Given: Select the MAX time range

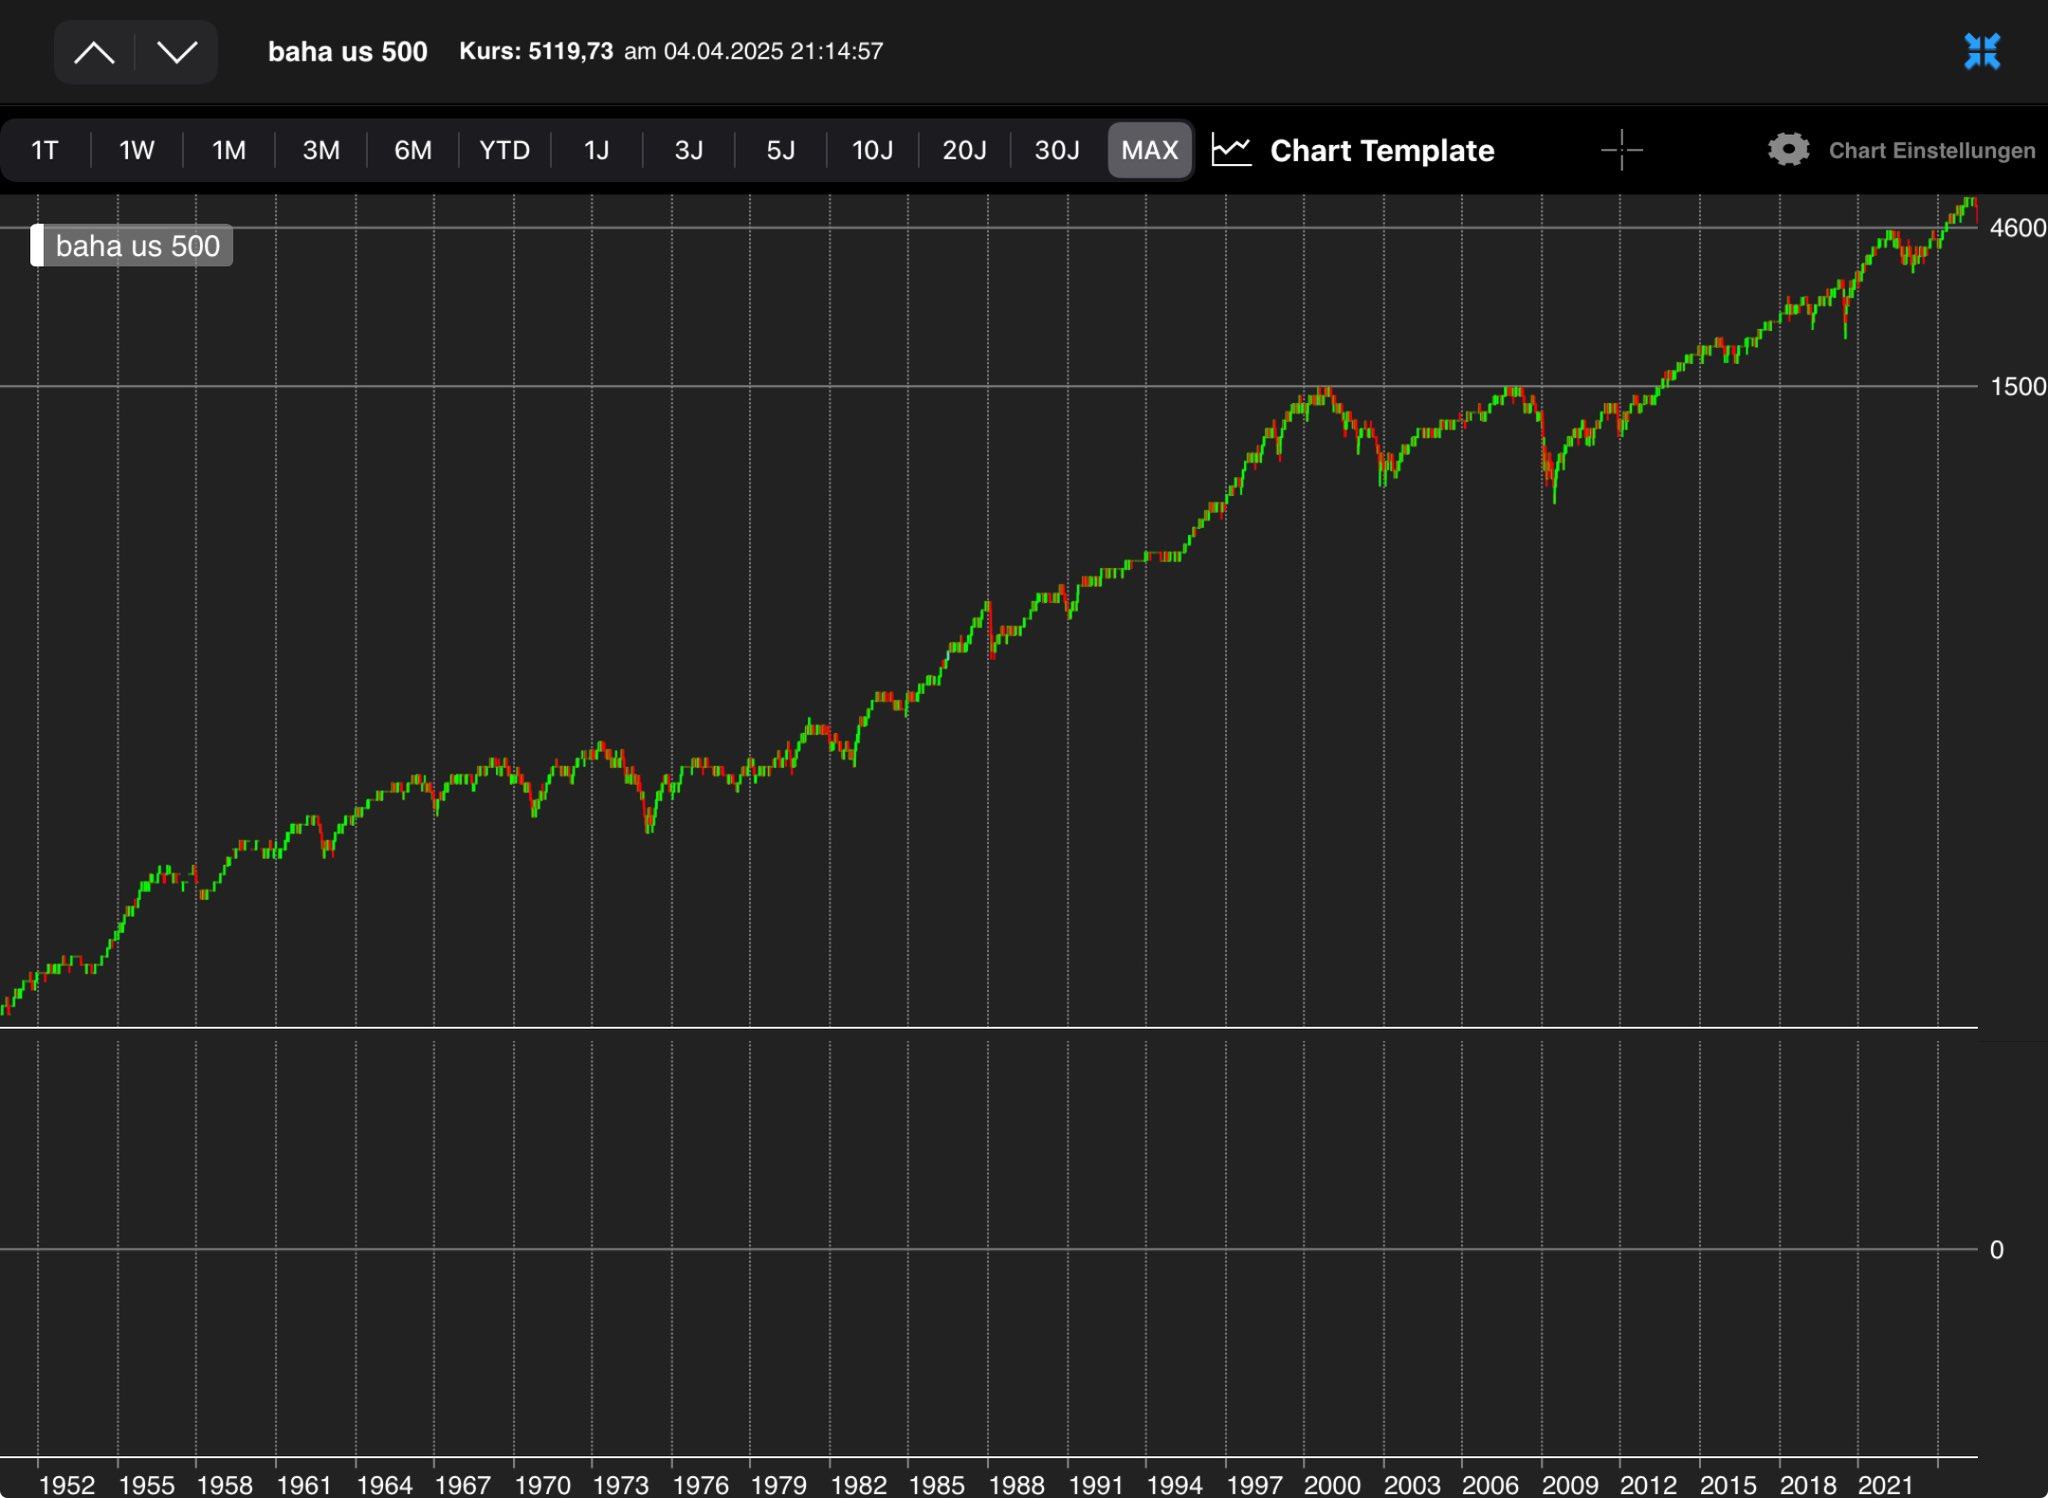Looking at the screenshot, I should pos(1149,151).
